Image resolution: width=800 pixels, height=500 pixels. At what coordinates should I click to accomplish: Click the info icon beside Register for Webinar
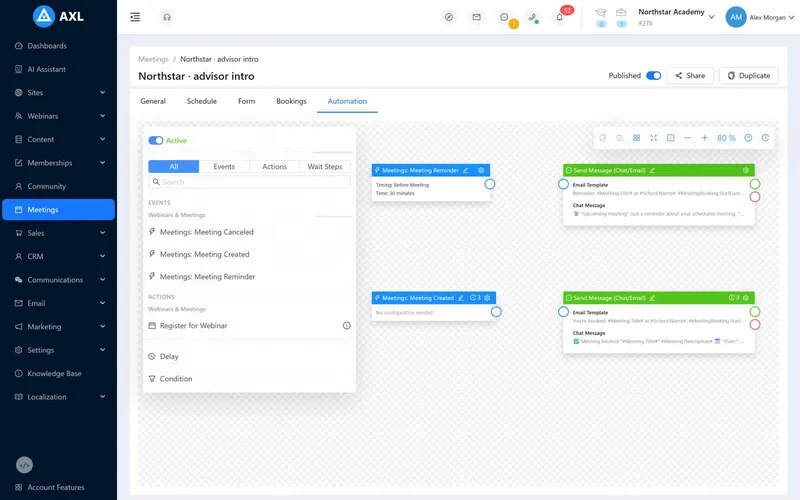346,326
